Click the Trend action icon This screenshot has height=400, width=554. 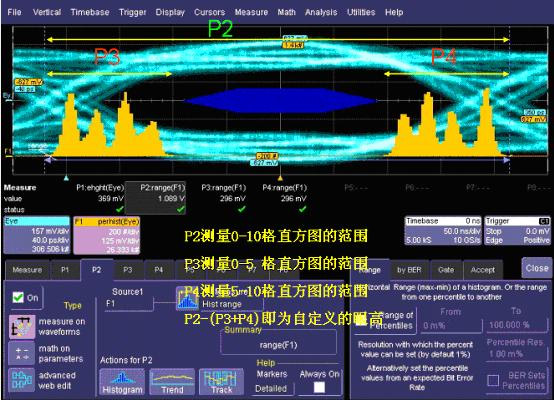coord(172,382)
